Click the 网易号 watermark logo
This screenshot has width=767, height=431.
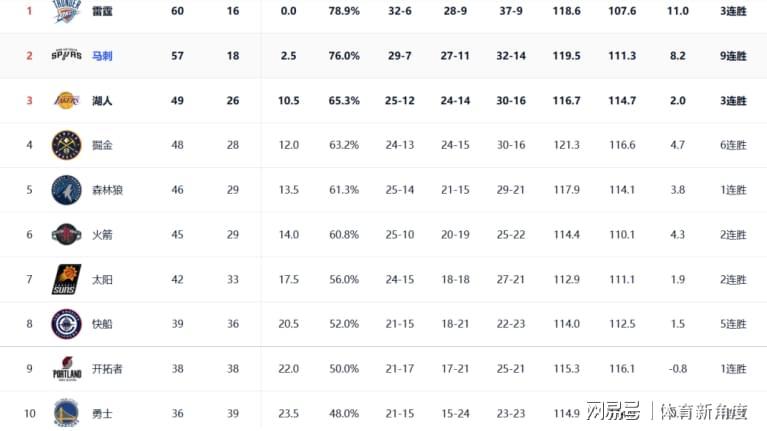(613, 410)
